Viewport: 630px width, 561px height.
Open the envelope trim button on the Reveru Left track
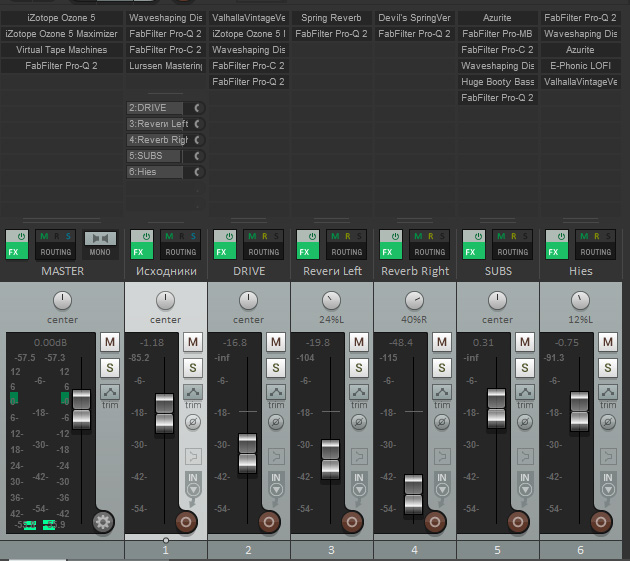click(359, 392)
